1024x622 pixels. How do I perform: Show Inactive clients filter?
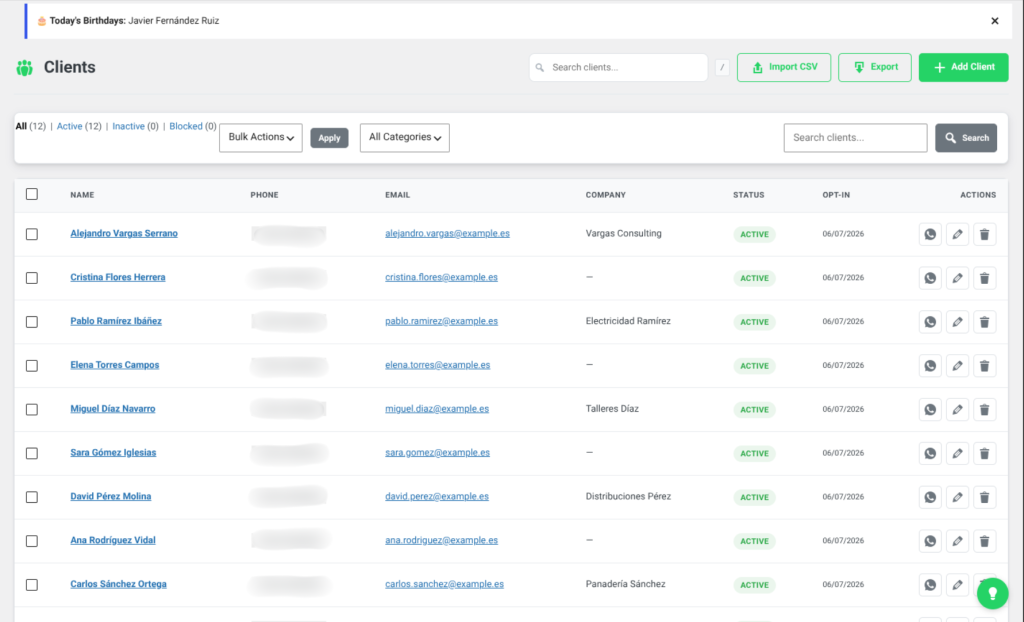(x=128, y=126)
